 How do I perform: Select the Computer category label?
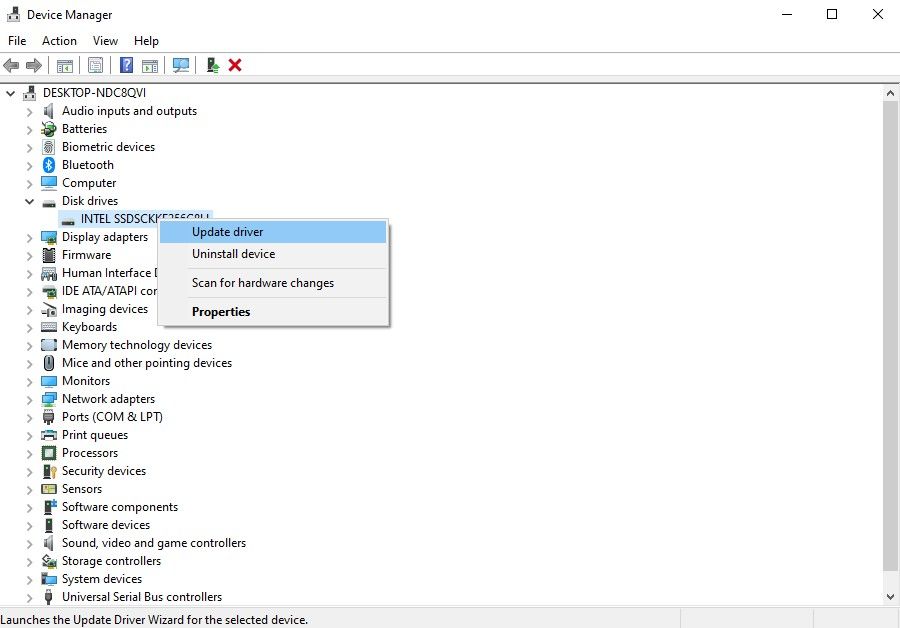[x=89, y=183]
